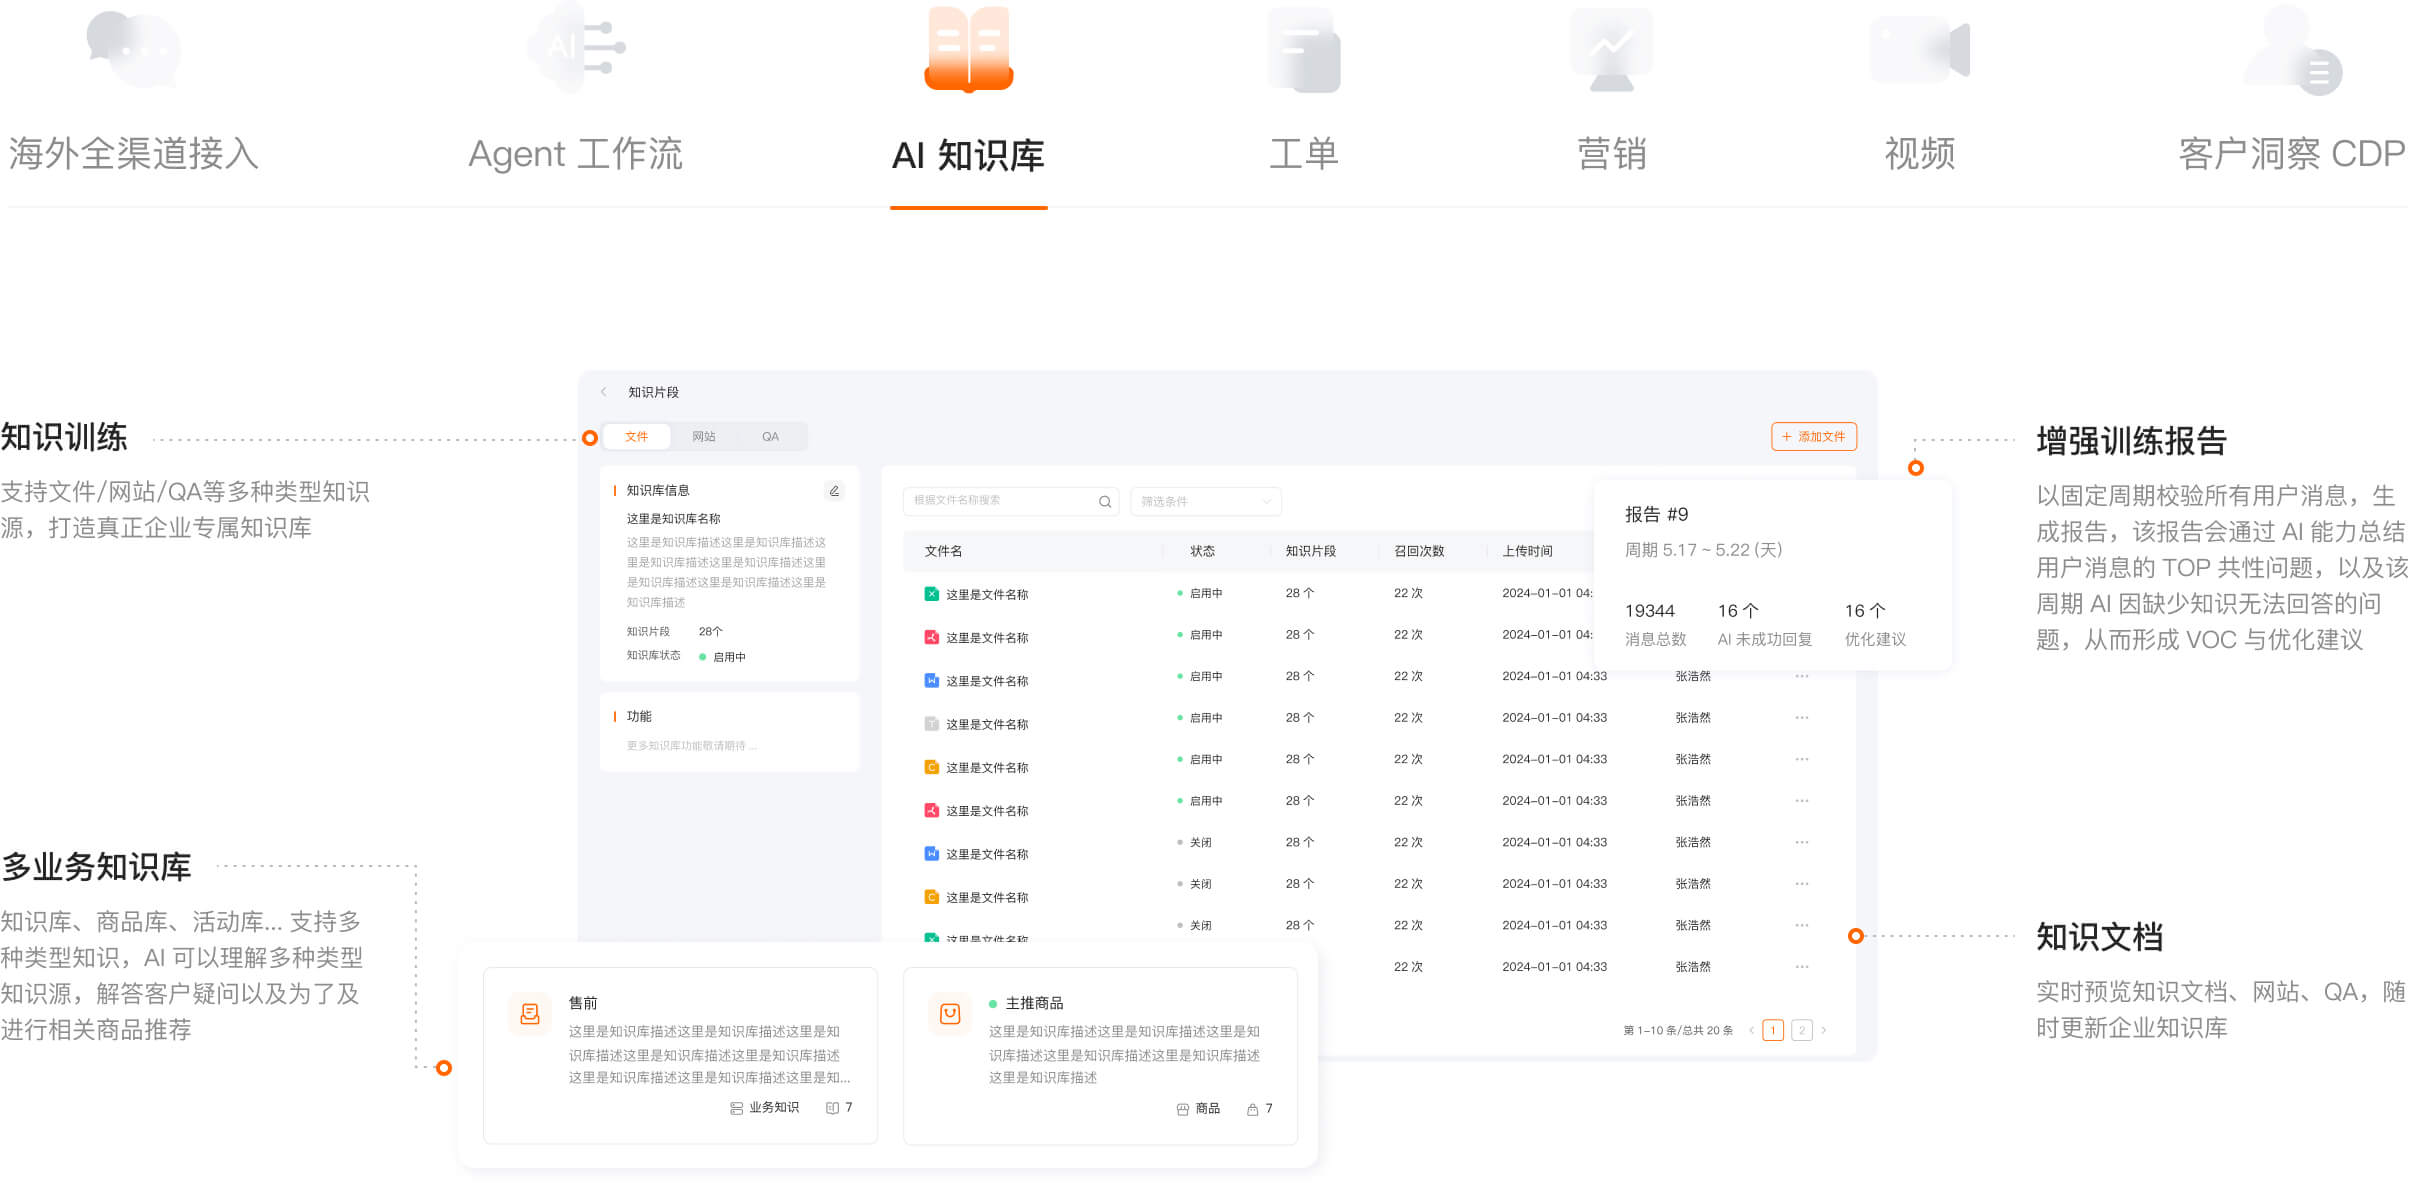The image size is (2416, 1188).
Task: Select the 文件 tab
Action: 636,437
